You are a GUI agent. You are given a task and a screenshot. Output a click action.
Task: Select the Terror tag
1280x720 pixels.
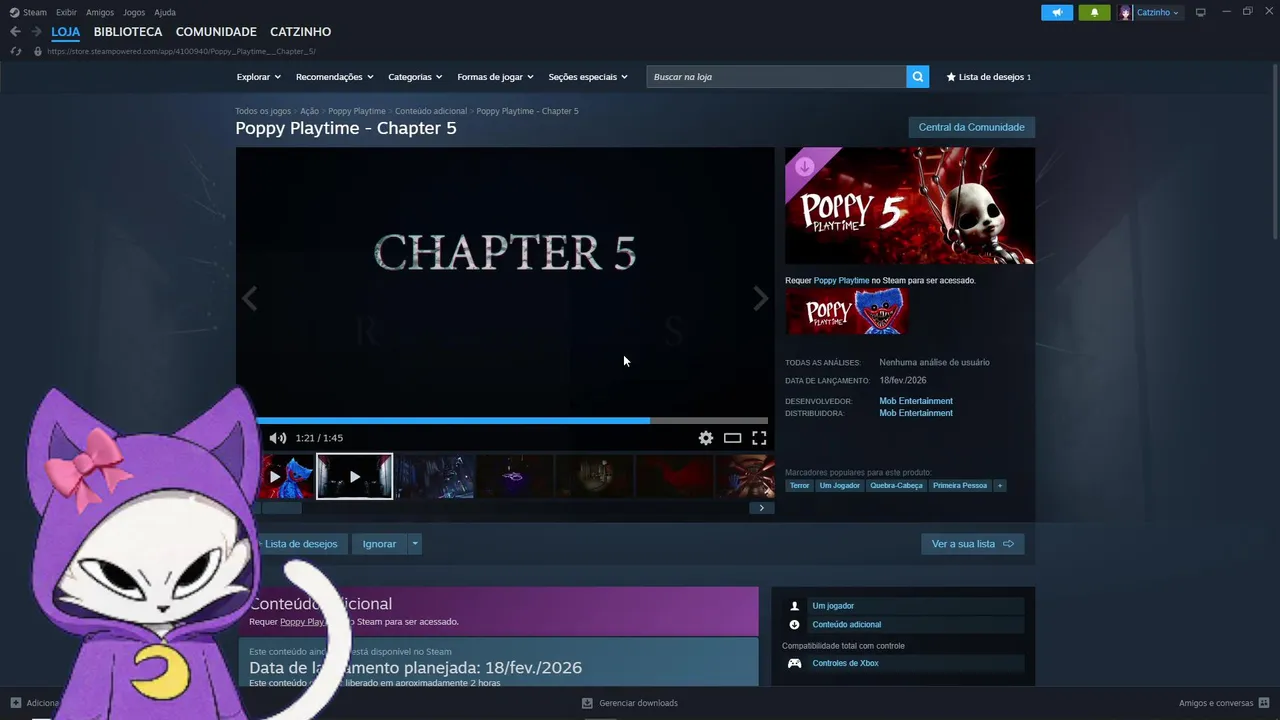pyautogui.click(x=799, y=485)
